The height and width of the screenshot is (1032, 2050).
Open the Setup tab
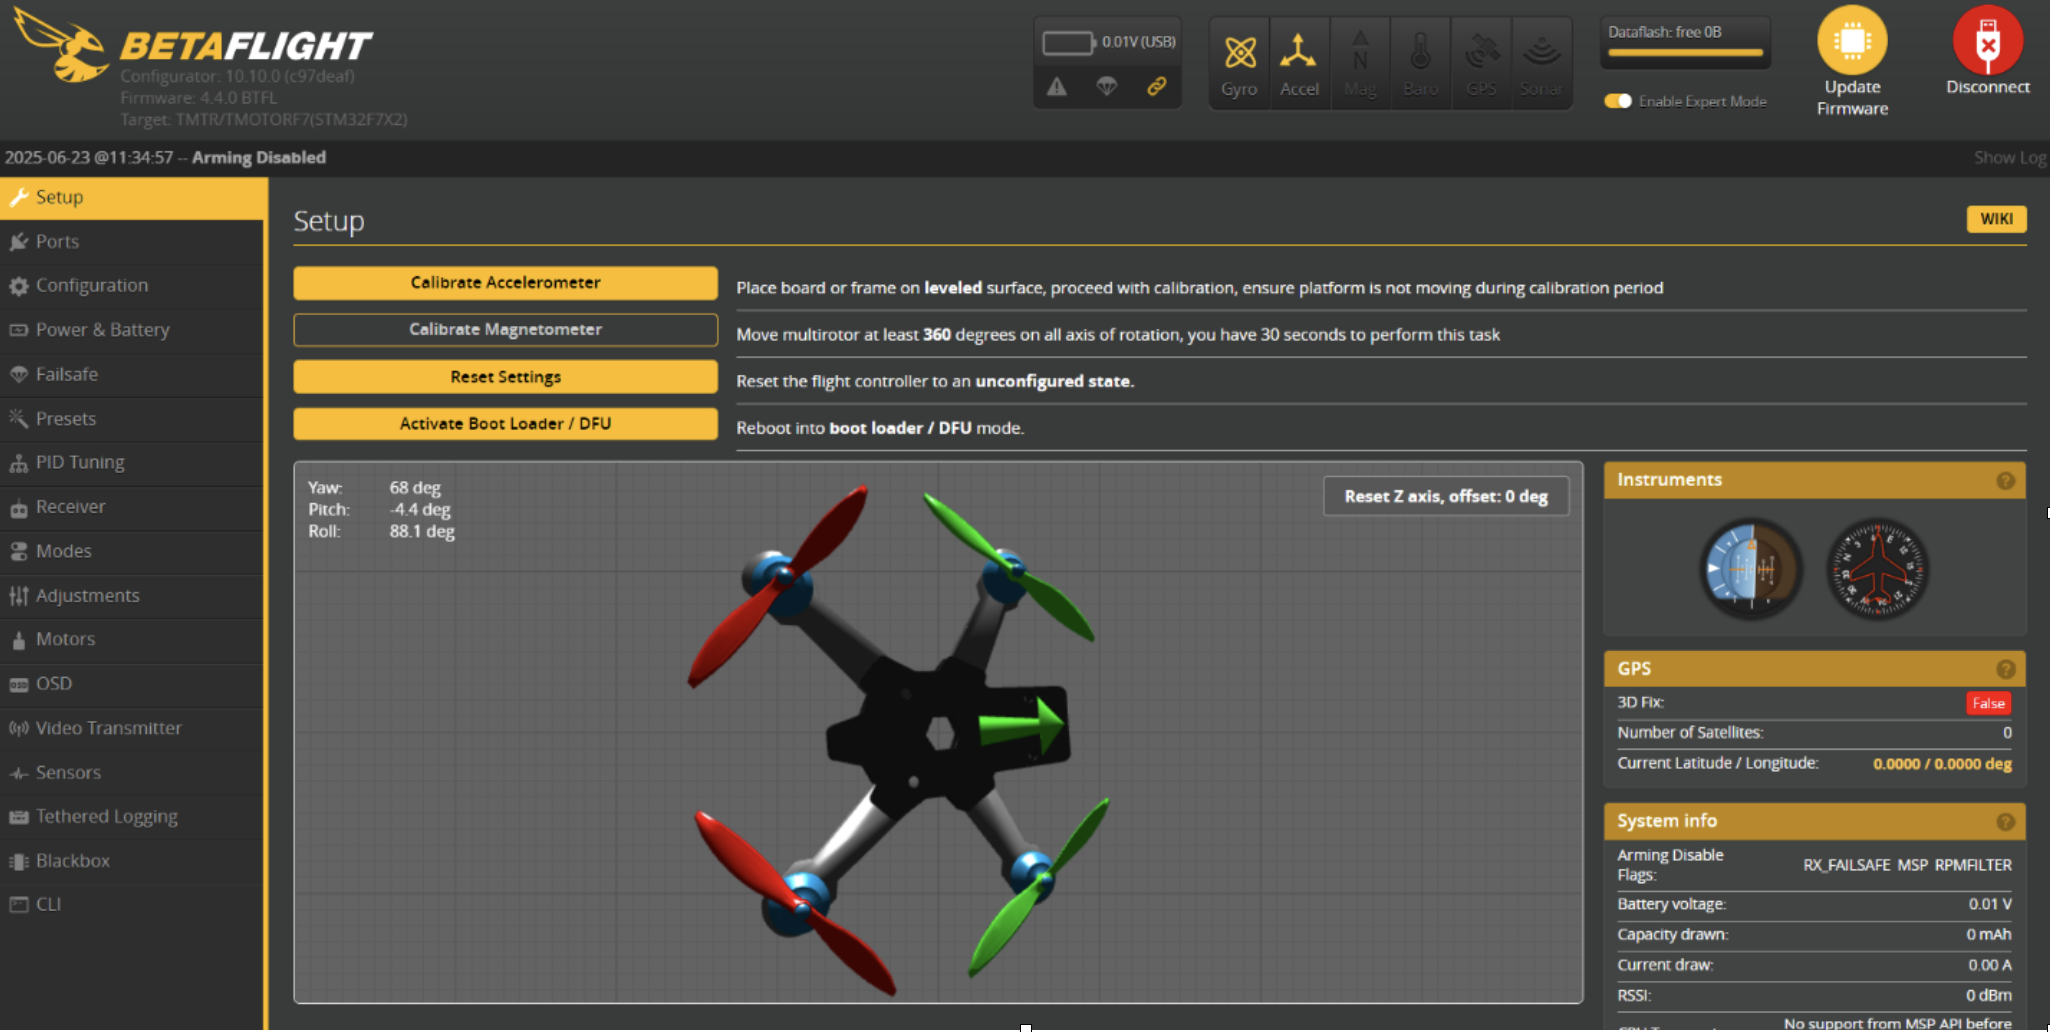[132, 198]
